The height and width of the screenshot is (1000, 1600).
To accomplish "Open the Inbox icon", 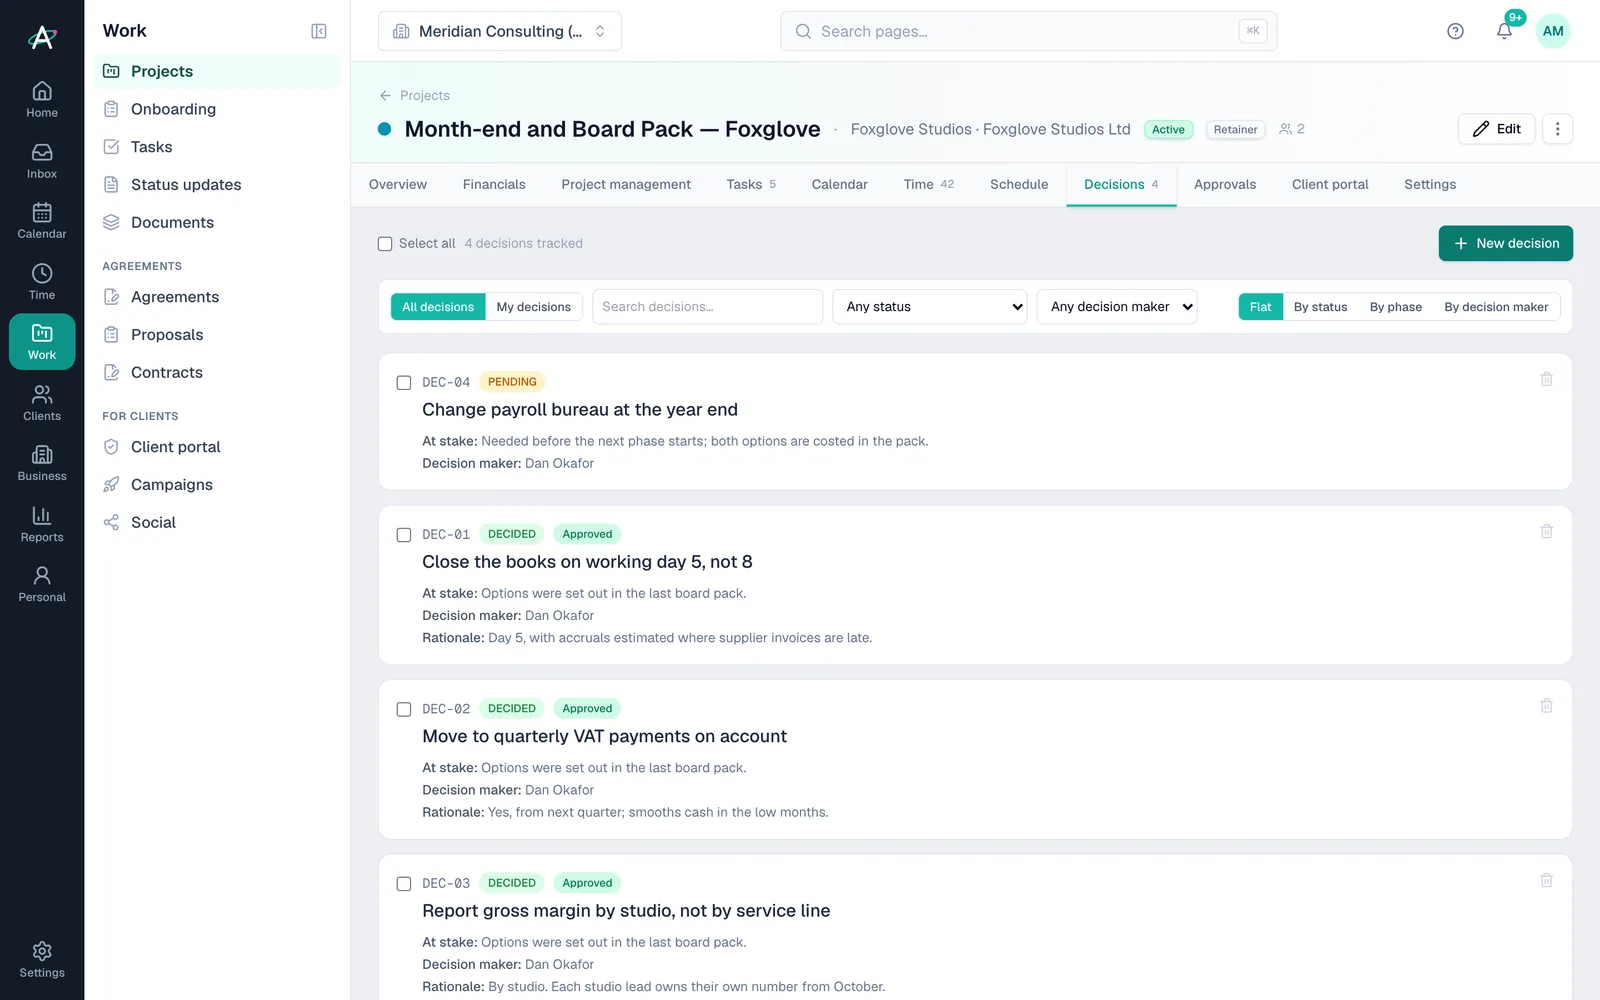I will (x=42, y=160).
